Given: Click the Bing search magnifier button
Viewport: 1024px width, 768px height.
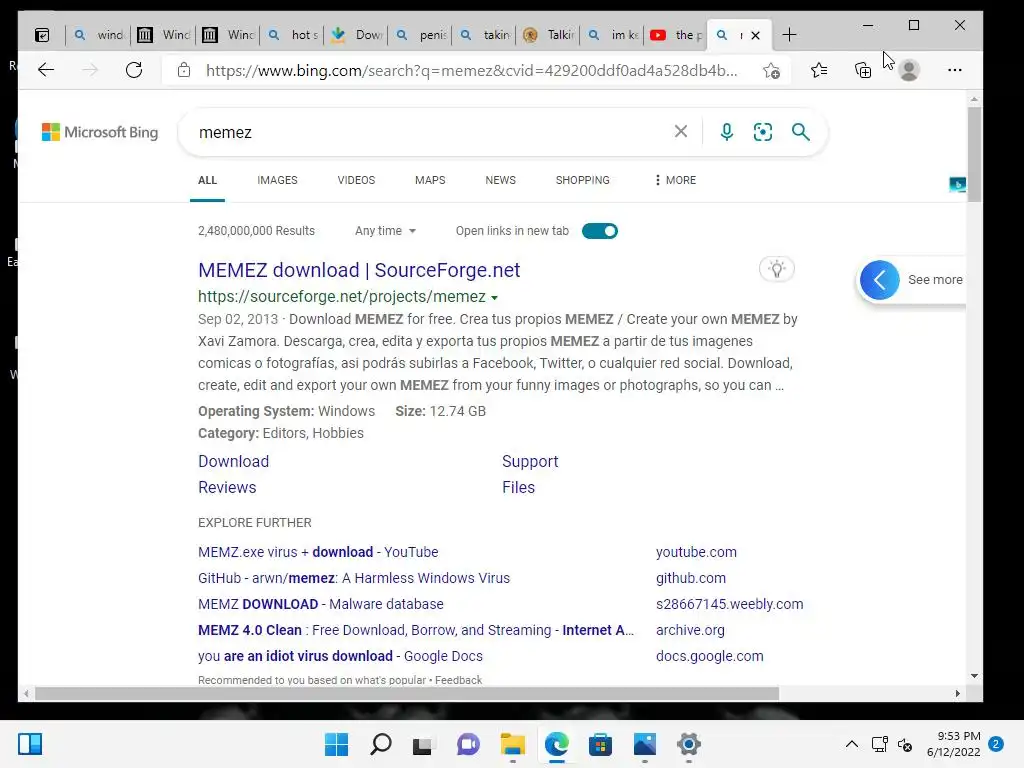Looking at the screenshot, I should tap(801, 132).
